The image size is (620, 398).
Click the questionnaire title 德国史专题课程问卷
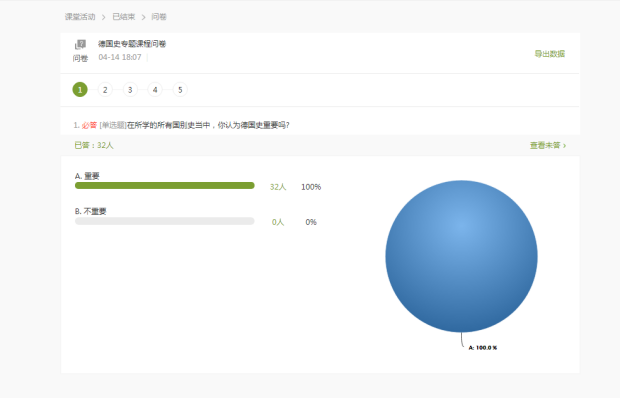pos(132,44)
